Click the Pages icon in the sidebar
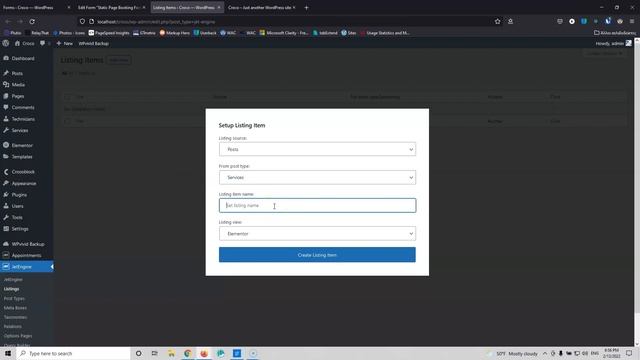 [6, 96]
